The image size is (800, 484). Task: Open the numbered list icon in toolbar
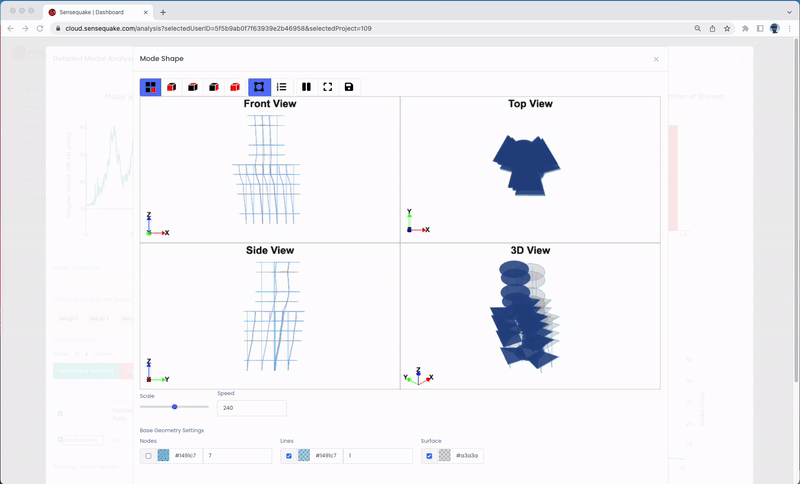[282, 87]
